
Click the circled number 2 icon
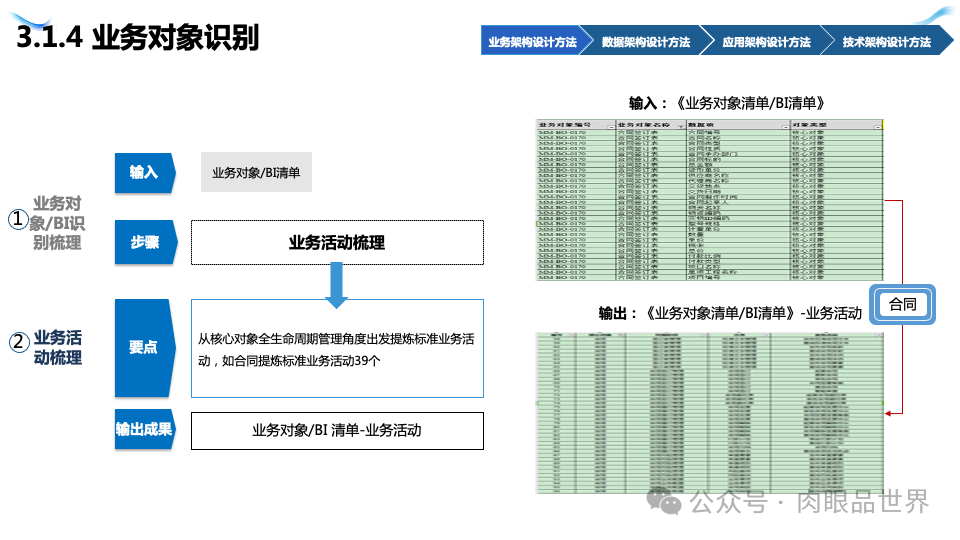pos(18,342)
